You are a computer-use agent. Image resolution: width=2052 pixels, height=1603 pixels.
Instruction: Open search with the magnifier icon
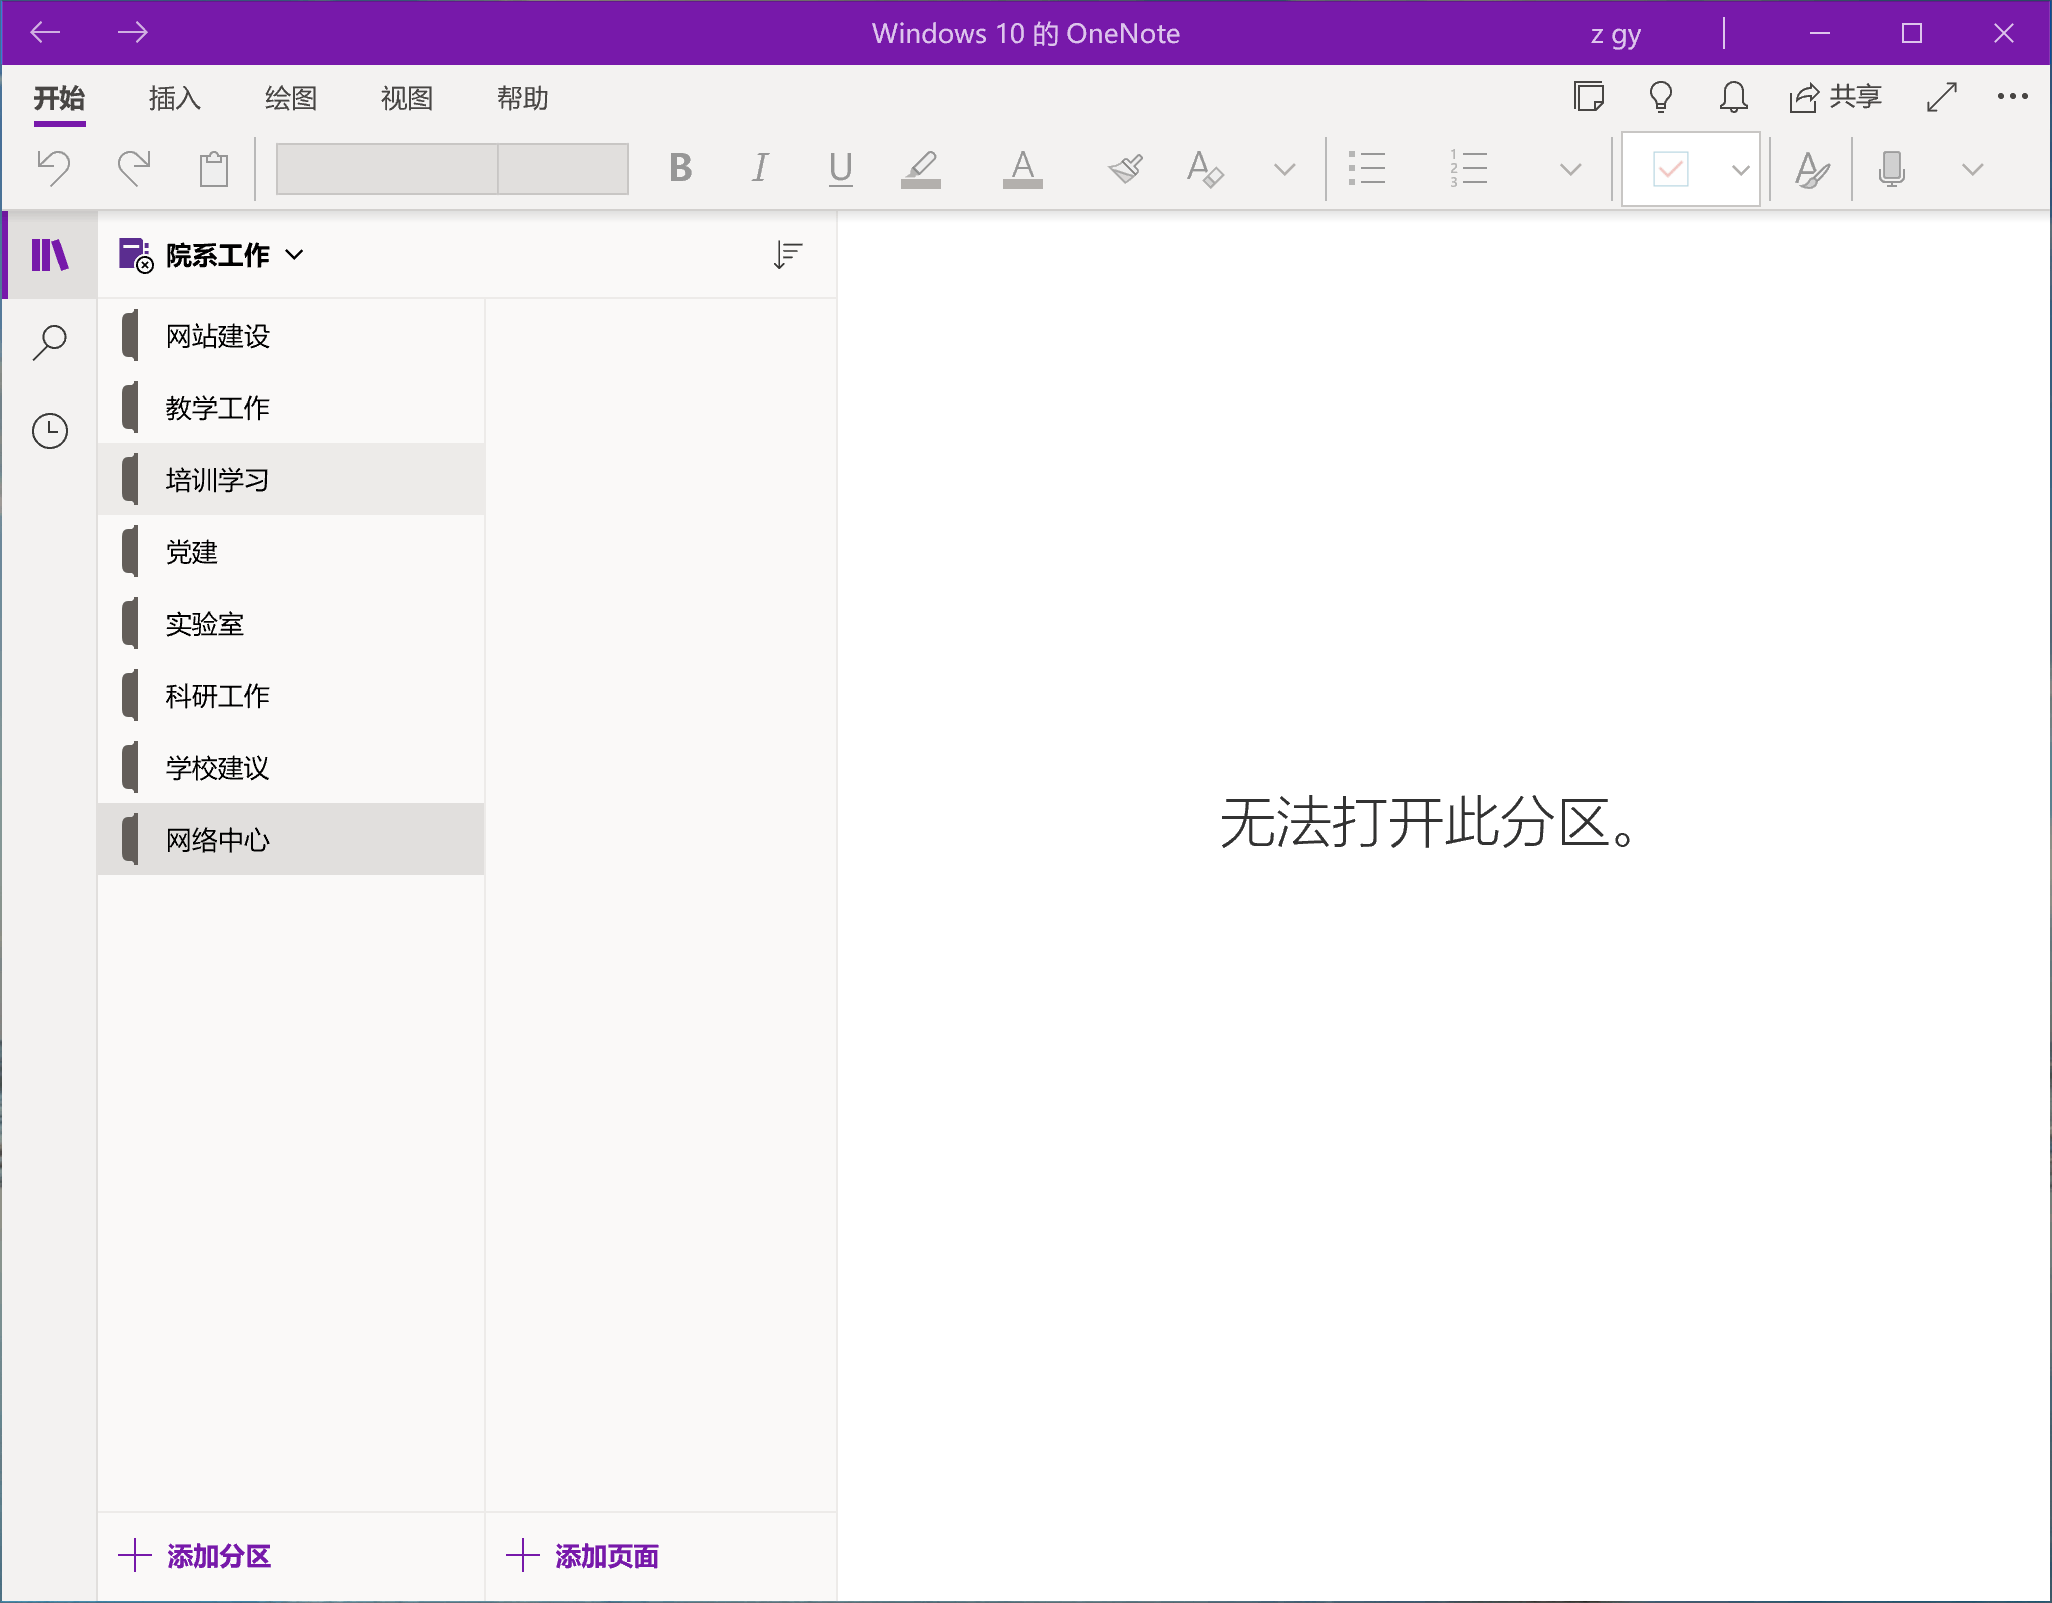coord(50,343)
